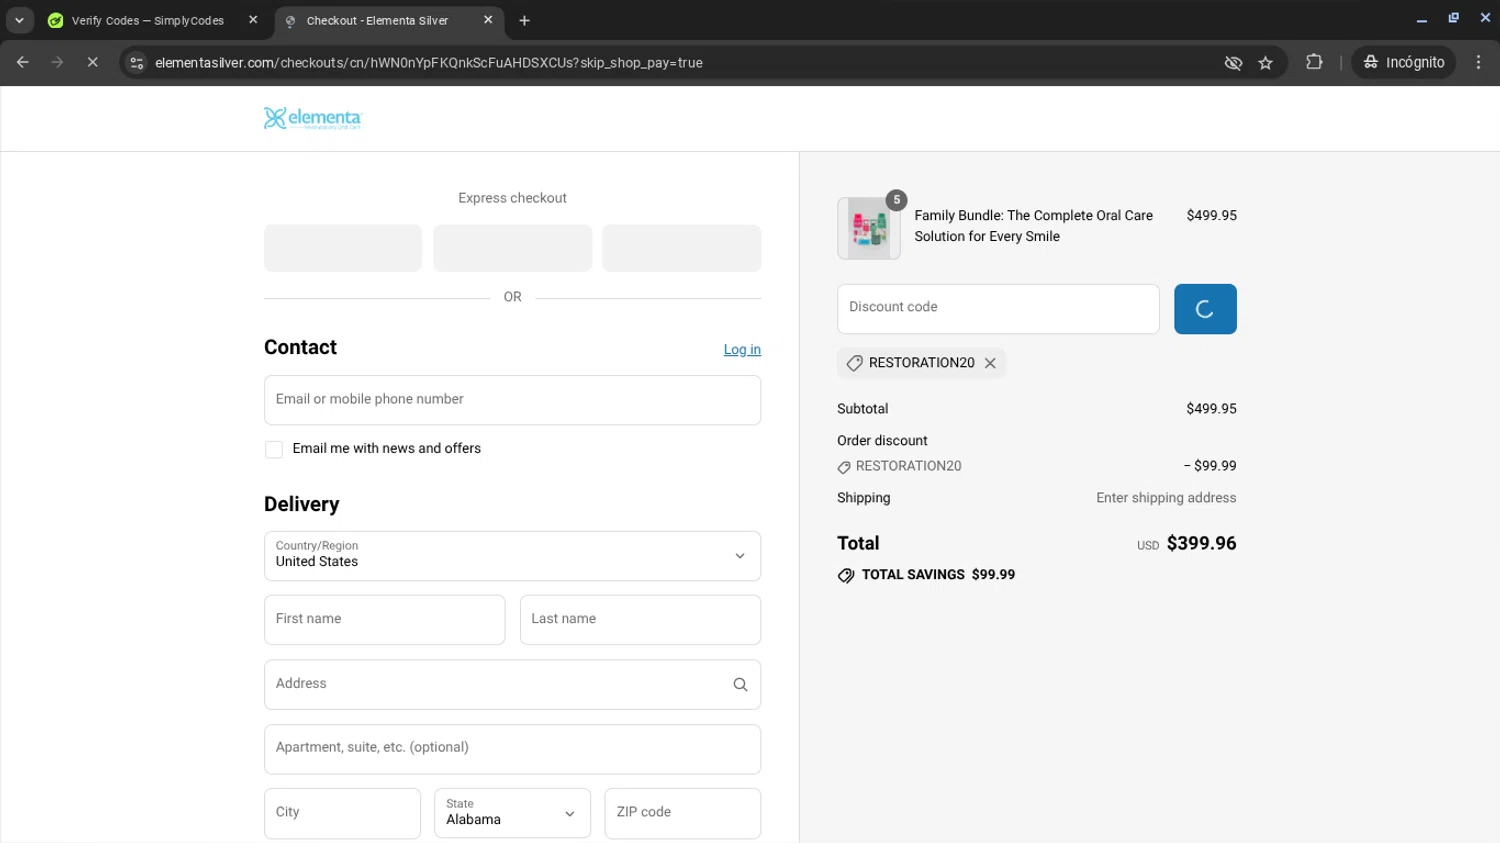This screenshot has height=843, width=1500.
Task: Click the $499.95 subtotal amount
Action: (x=1211, y=409)
